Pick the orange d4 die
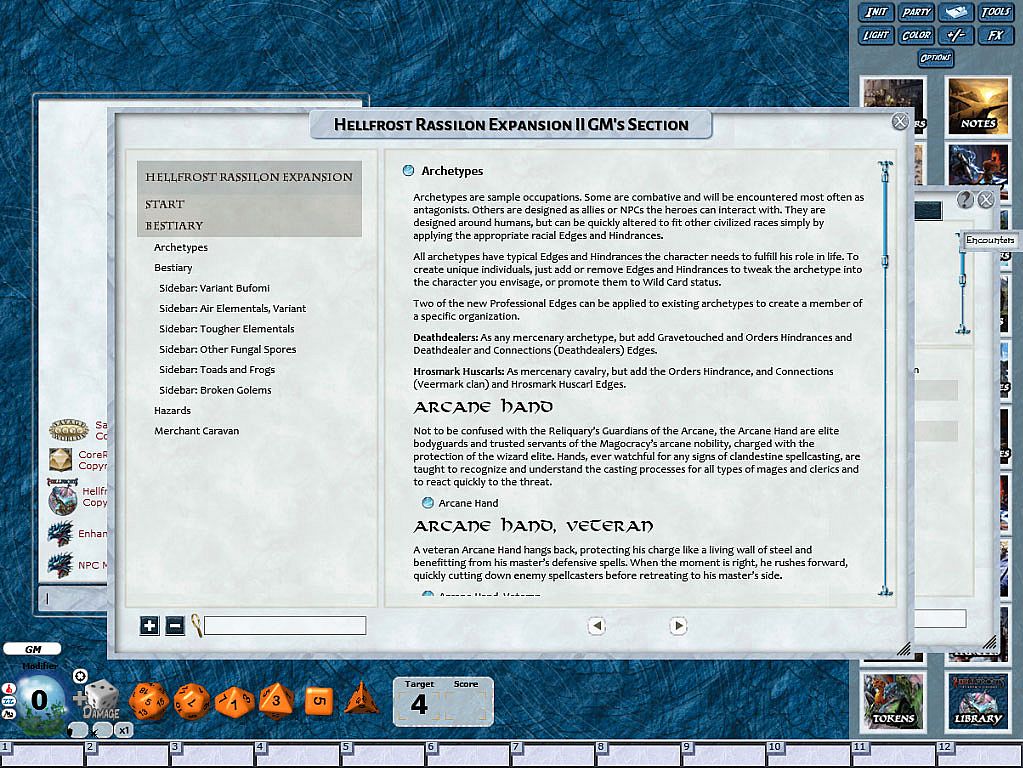This screenshot has width=1023, height=768. coord(361,699)
